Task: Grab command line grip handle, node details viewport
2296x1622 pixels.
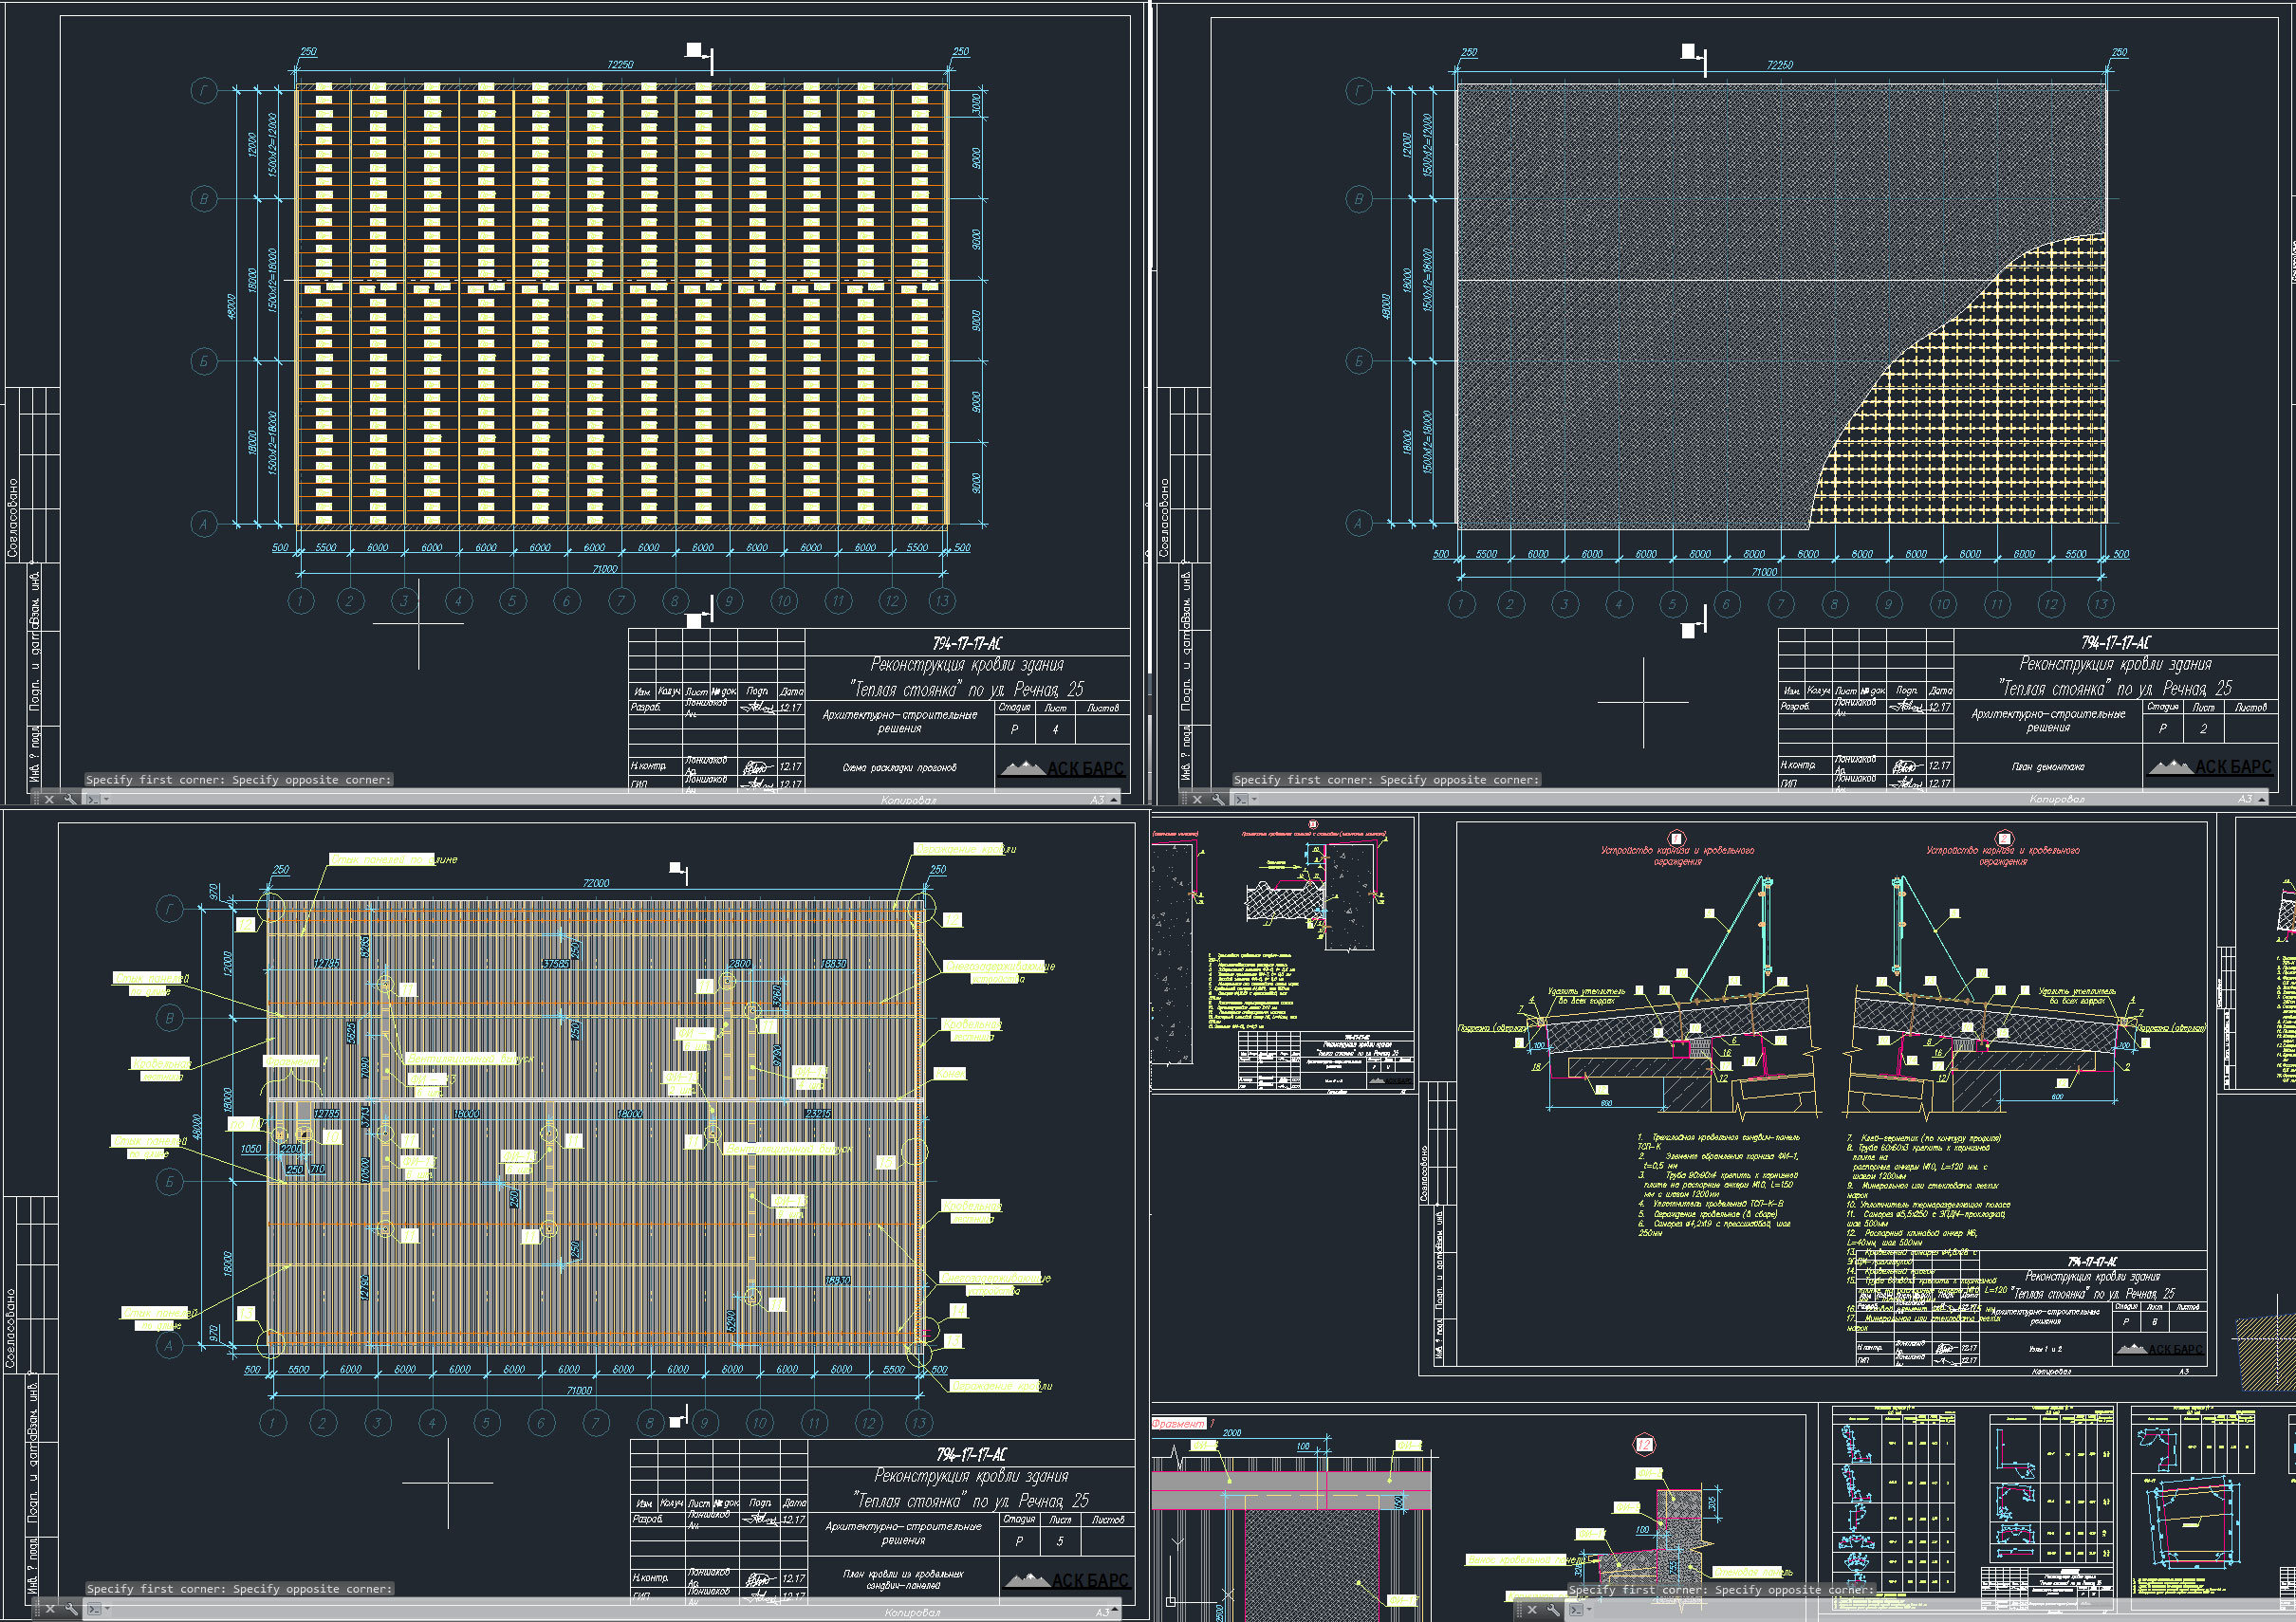Action: tap(1519, 1610)
